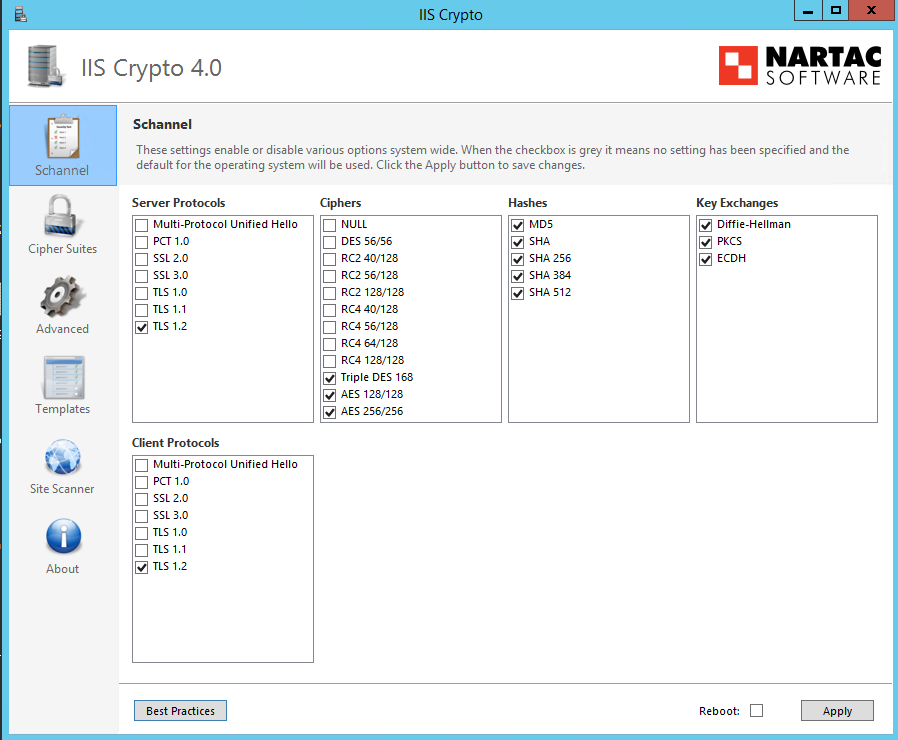Enable the RC2 40/128 cipher

[329, 259]
